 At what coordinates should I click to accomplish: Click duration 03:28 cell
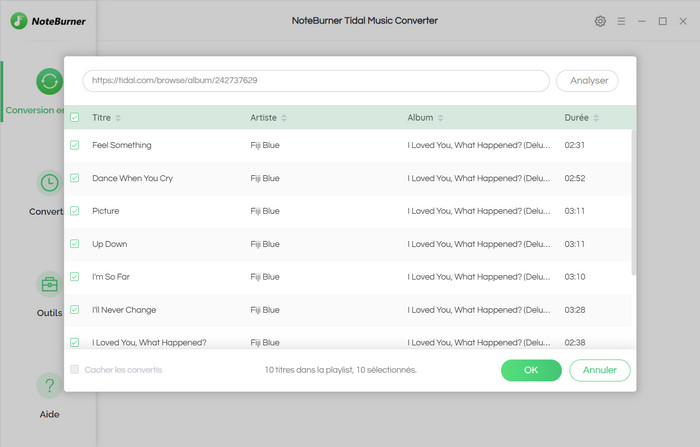coord(575,310)
